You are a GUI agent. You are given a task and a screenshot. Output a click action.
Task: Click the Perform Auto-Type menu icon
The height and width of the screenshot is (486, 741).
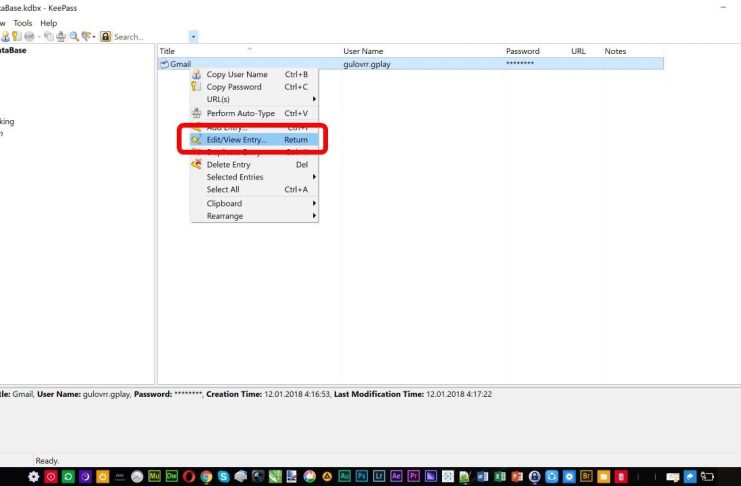tap(196, 113)
